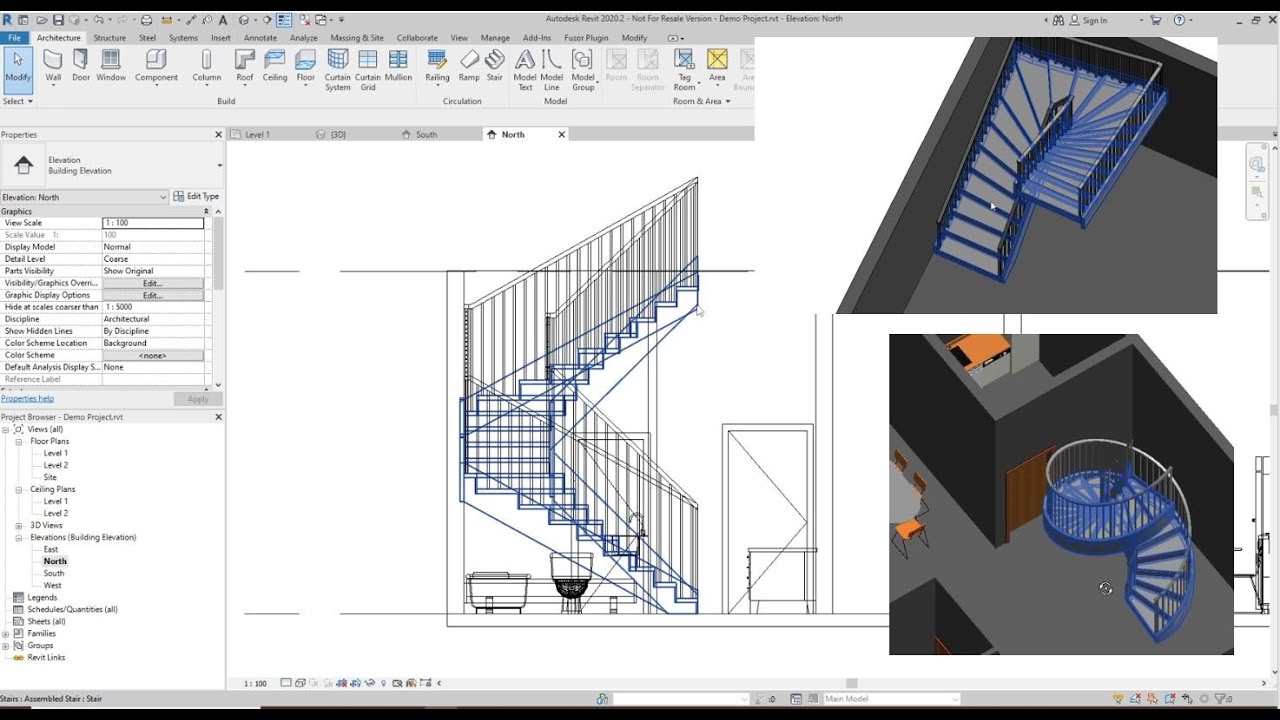Select the Curtain Grid tool
The height and width of the screenshot is (720, 1280).
(368, 70)
